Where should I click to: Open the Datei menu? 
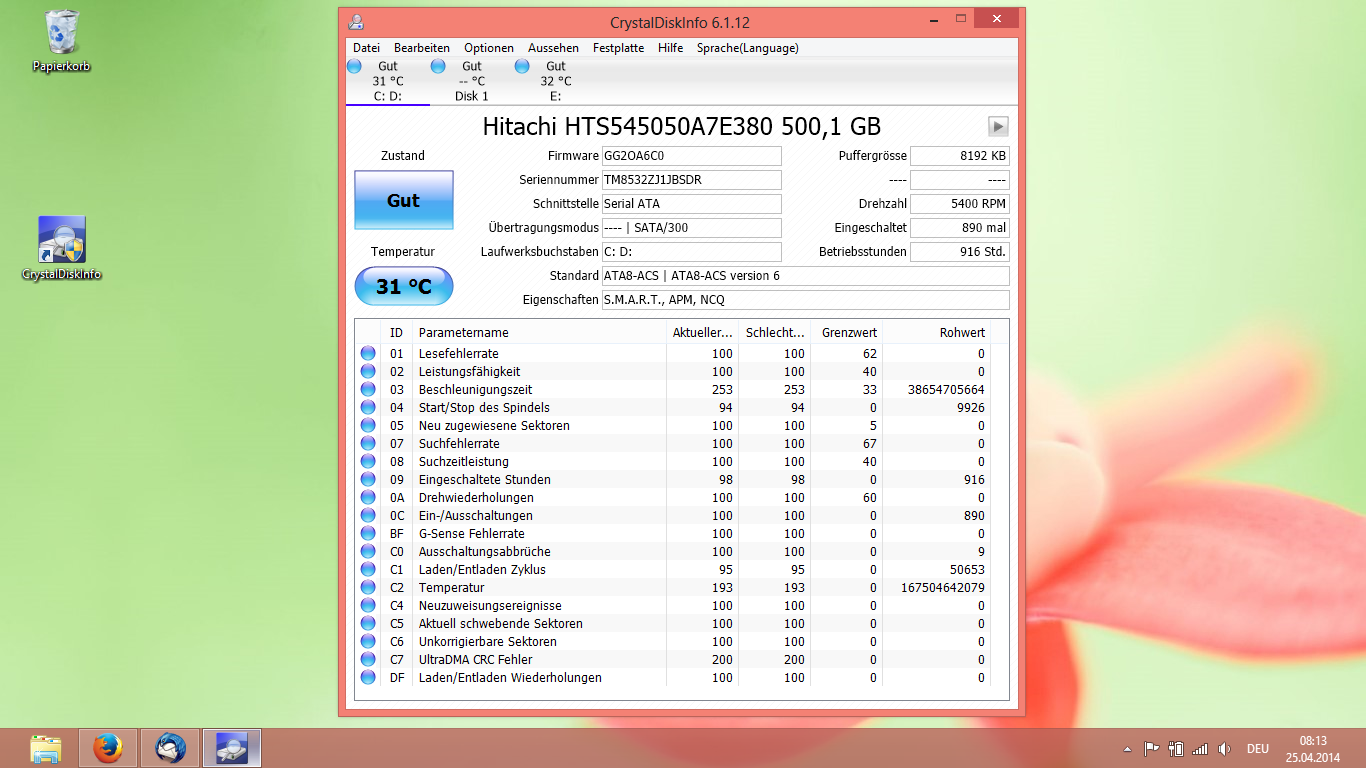coord(366,47)
